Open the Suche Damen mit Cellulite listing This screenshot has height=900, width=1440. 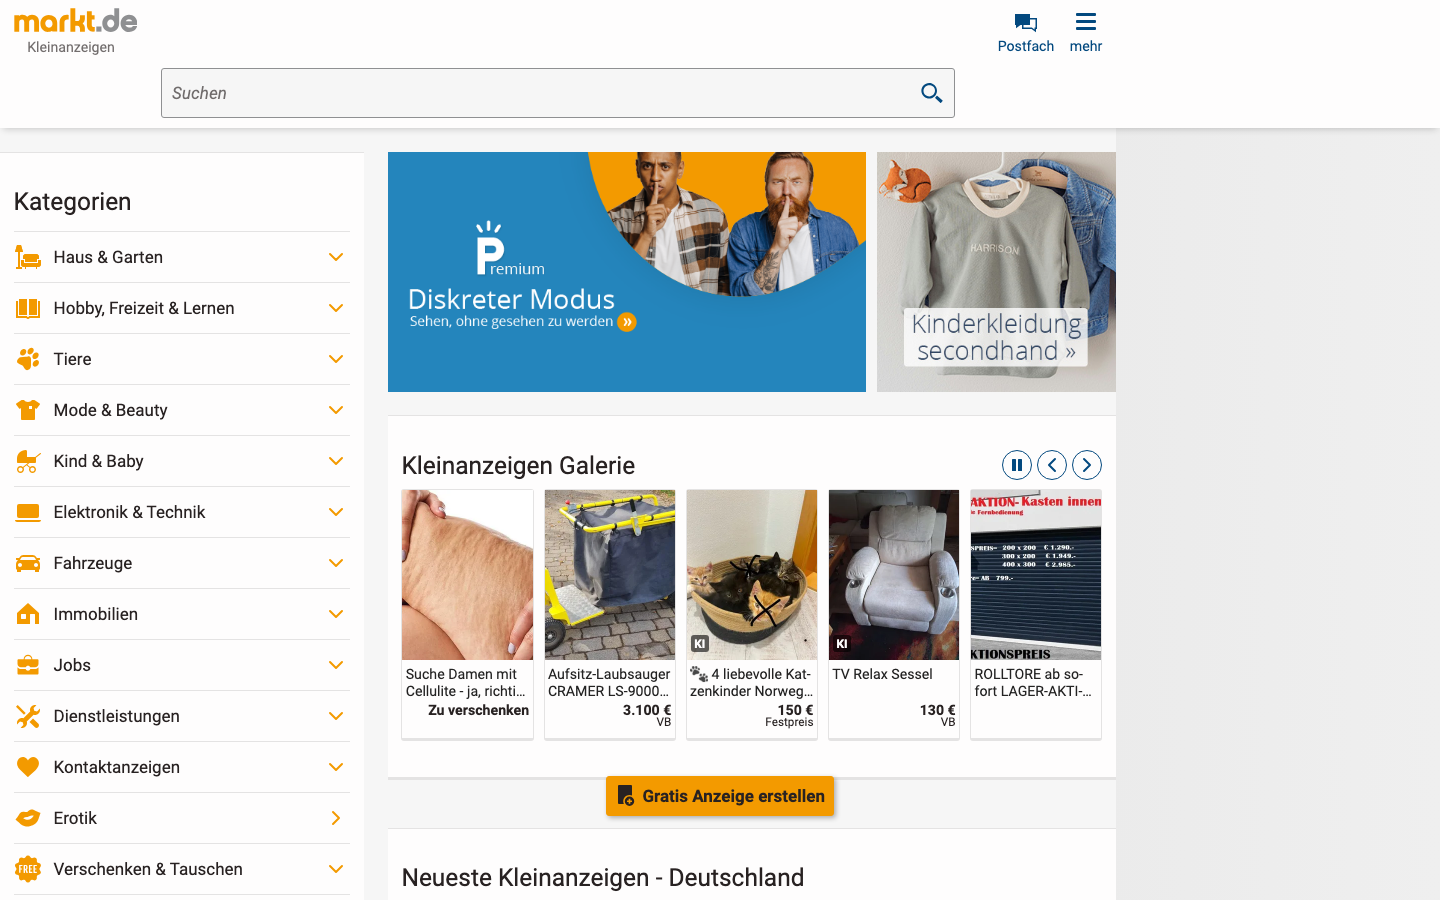(x=467, y=614)
